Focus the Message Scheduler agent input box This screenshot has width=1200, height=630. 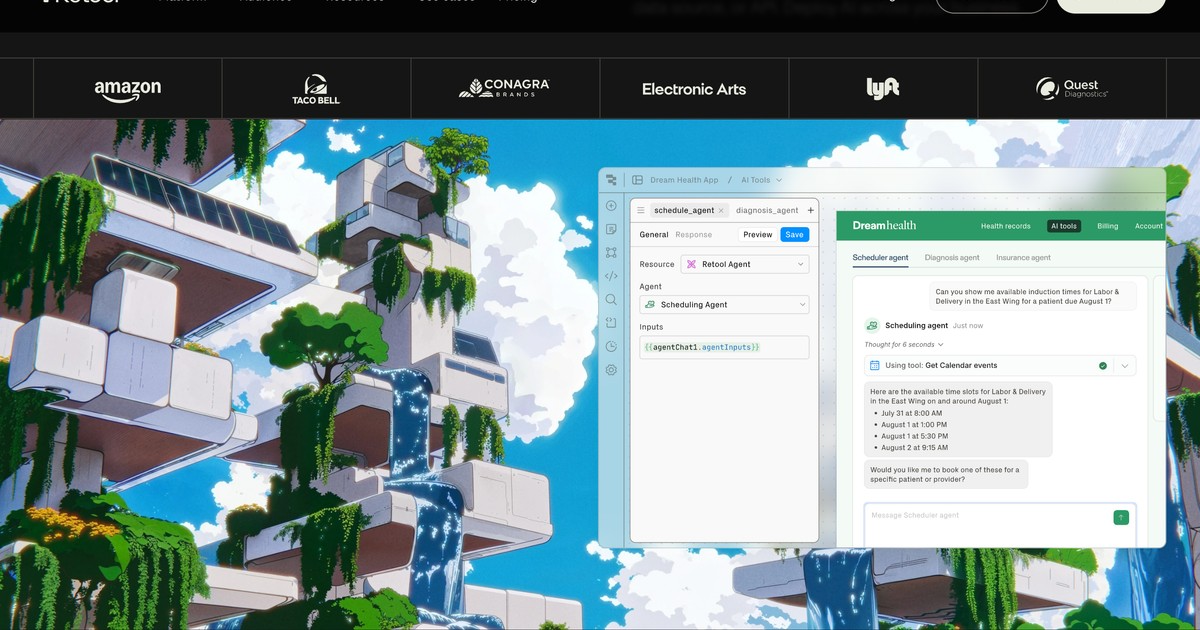(x=1000, y=524)
